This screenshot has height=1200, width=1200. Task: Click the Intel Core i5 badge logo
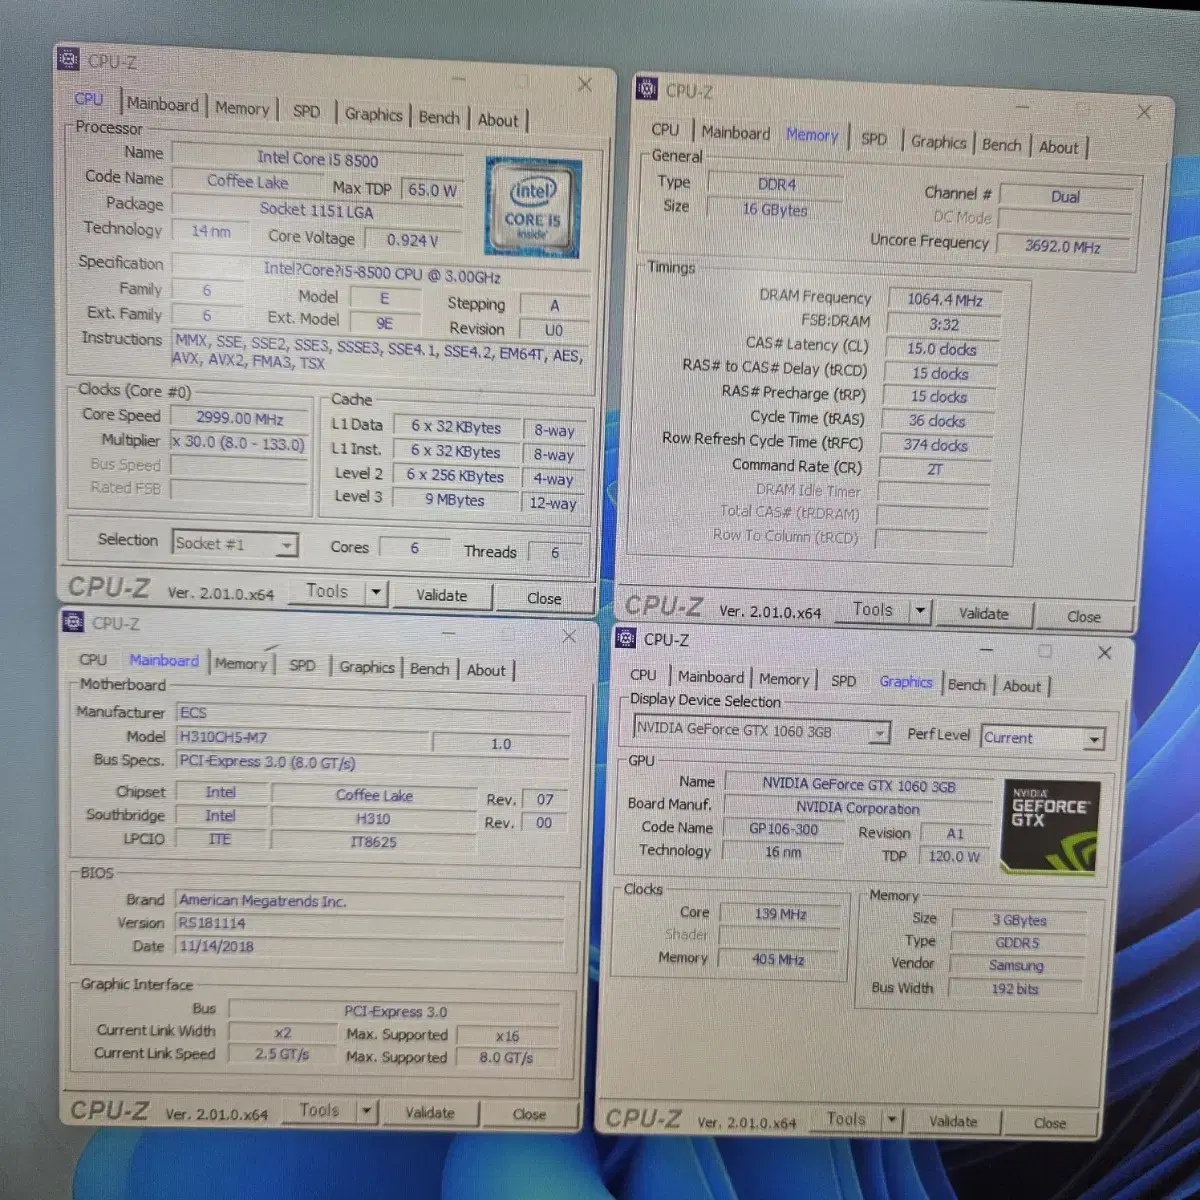(x=532, y=206)
